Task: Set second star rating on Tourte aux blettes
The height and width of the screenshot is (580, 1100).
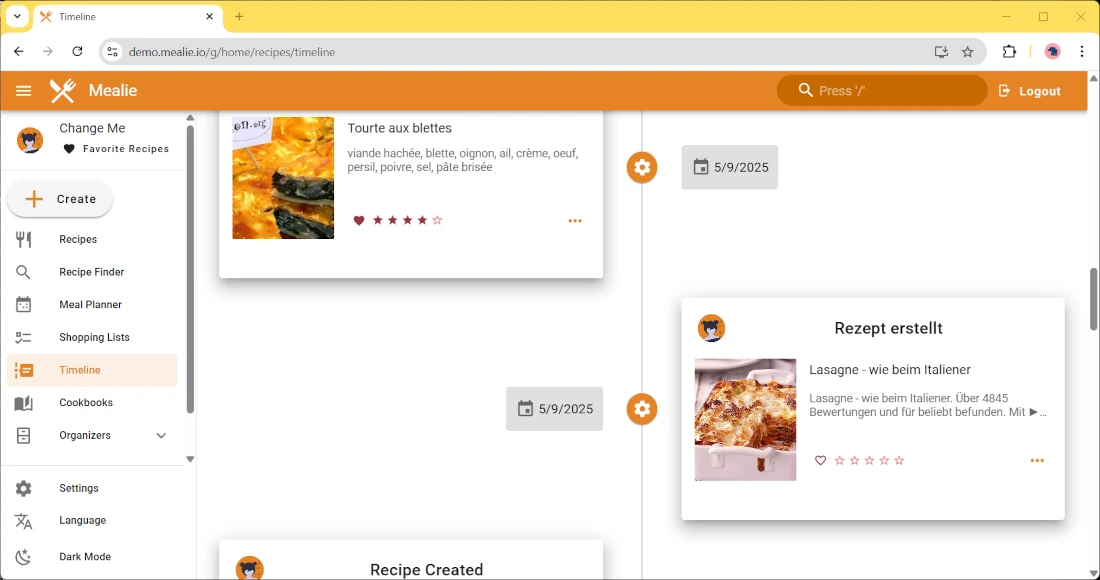Action: point(392,220)
